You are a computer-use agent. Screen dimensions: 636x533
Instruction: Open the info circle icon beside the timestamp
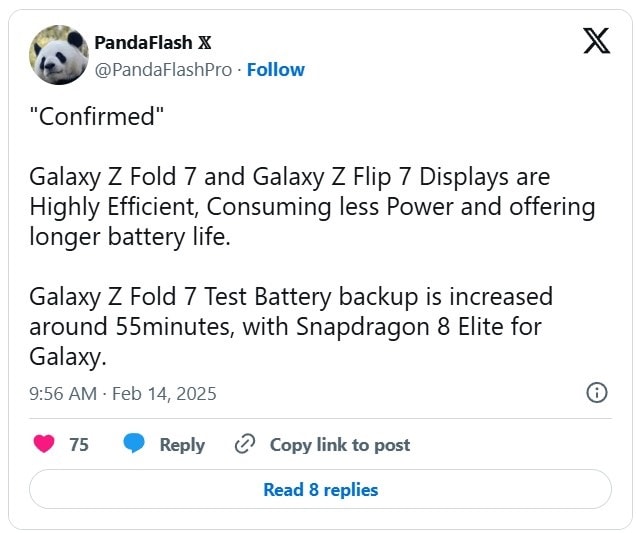click(x=596, y=393)
